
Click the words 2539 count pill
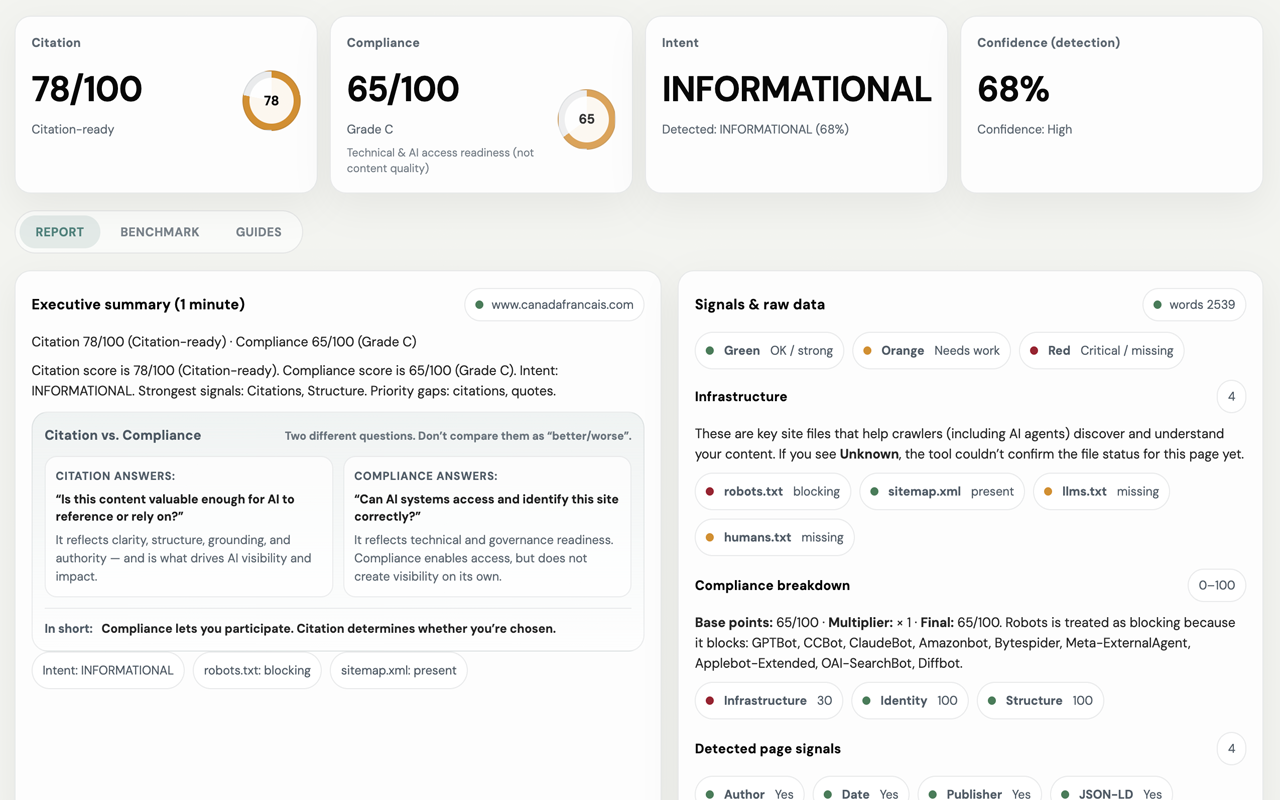[1194, 304]
